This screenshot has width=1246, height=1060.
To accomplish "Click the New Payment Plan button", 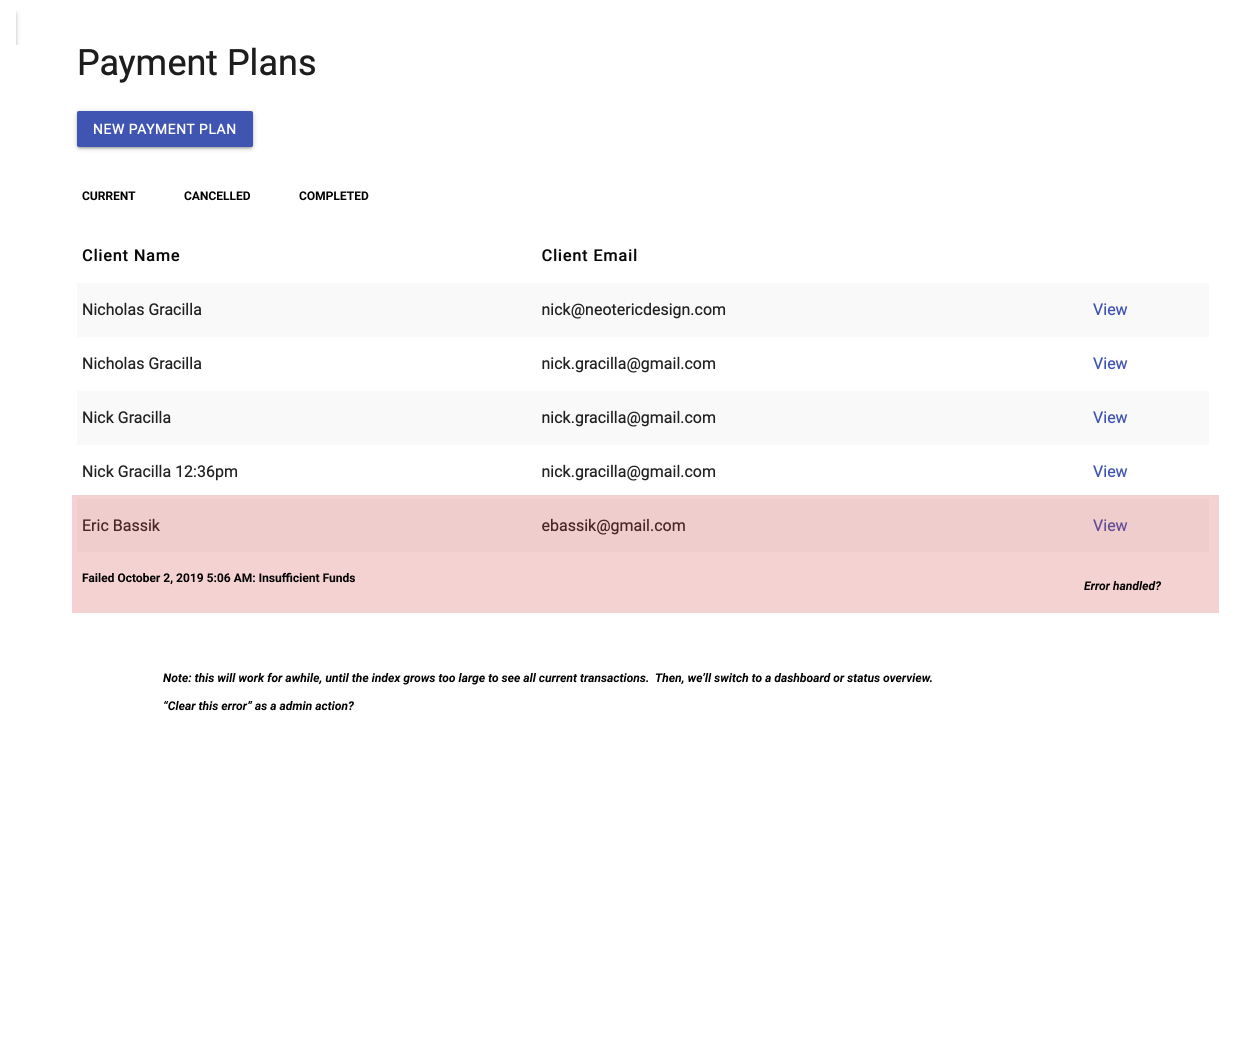I will 165,129.
